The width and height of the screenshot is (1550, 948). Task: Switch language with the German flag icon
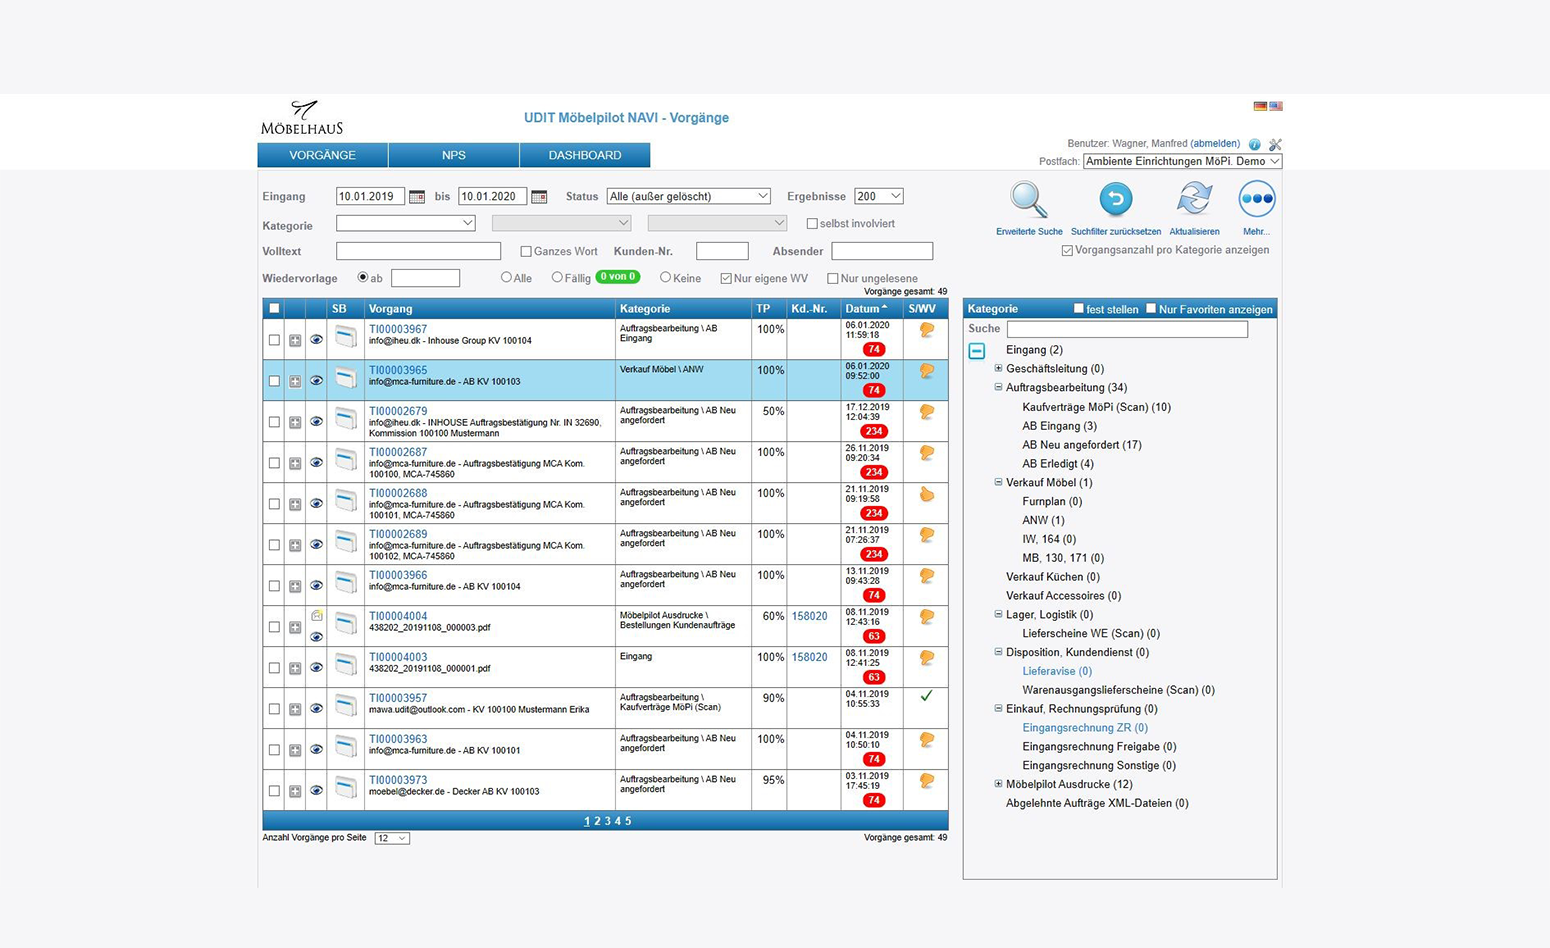point(1260,106)
